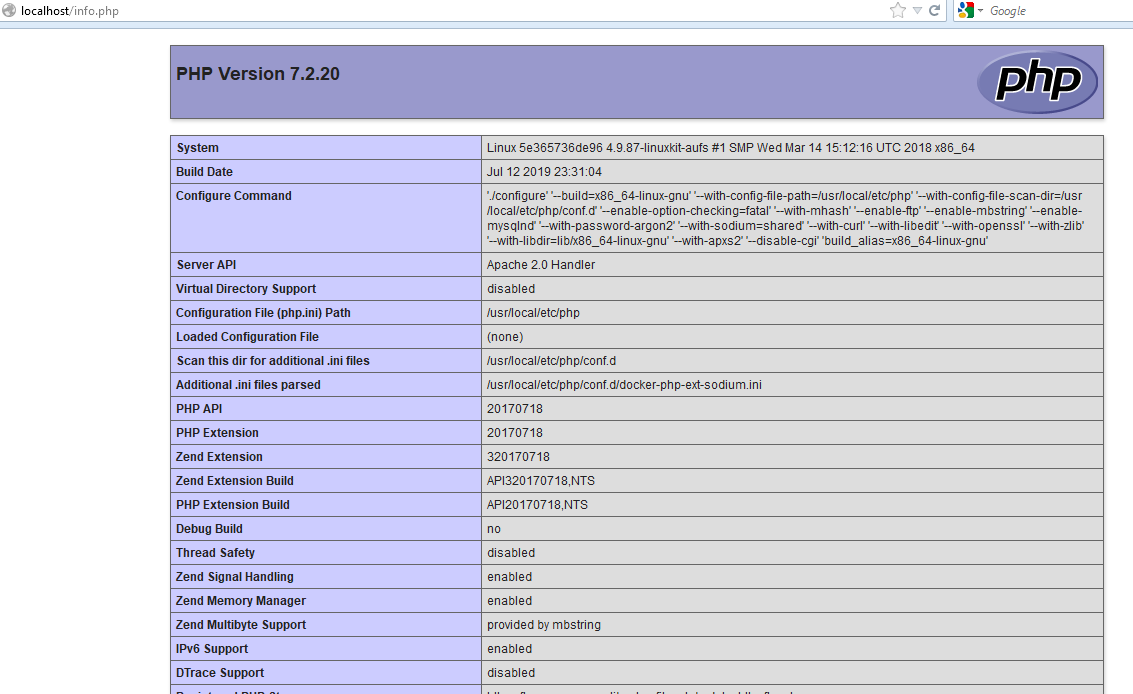Select API320170718,NTS value

tap(540, 480)
